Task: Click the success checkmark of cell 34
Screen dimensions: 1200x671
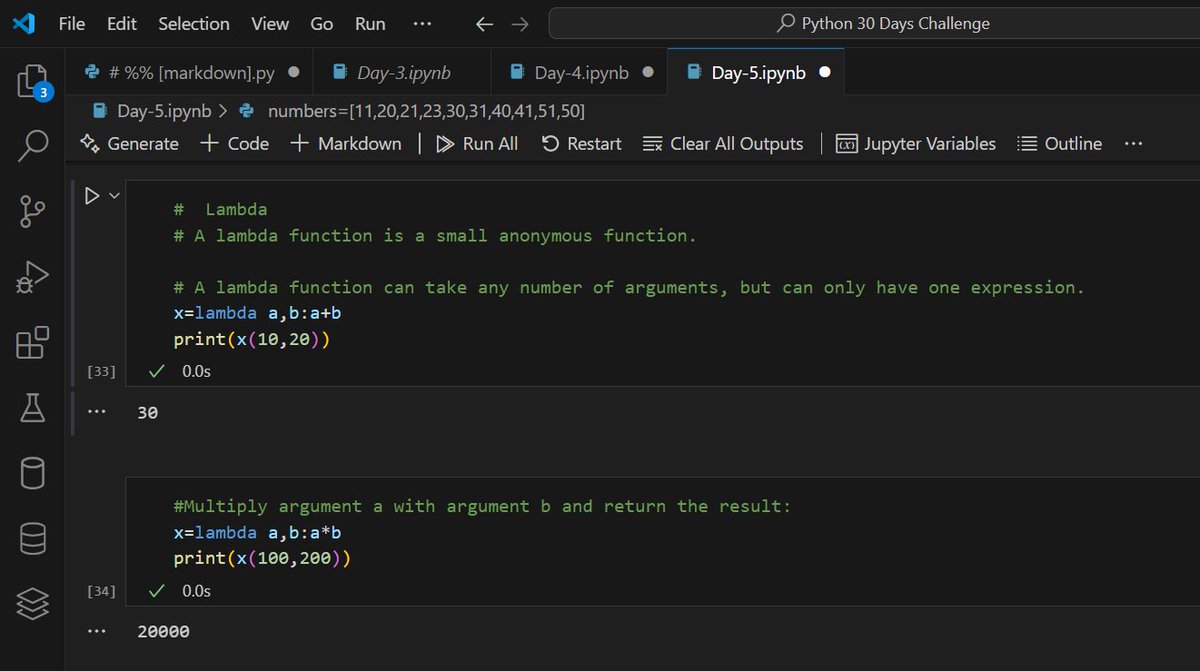Action: 156,591
